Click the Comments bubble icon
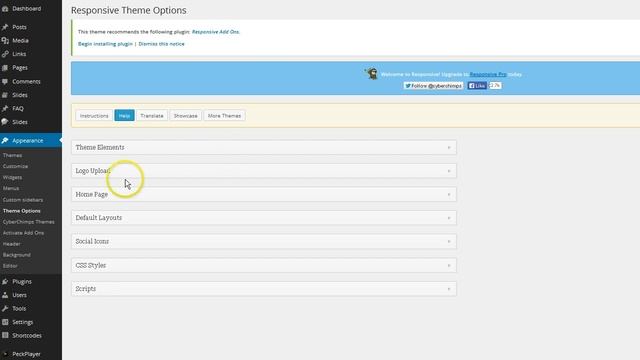The height and width of the screenshot is (360, 640). pyautogui.click(x=5, y=82)
